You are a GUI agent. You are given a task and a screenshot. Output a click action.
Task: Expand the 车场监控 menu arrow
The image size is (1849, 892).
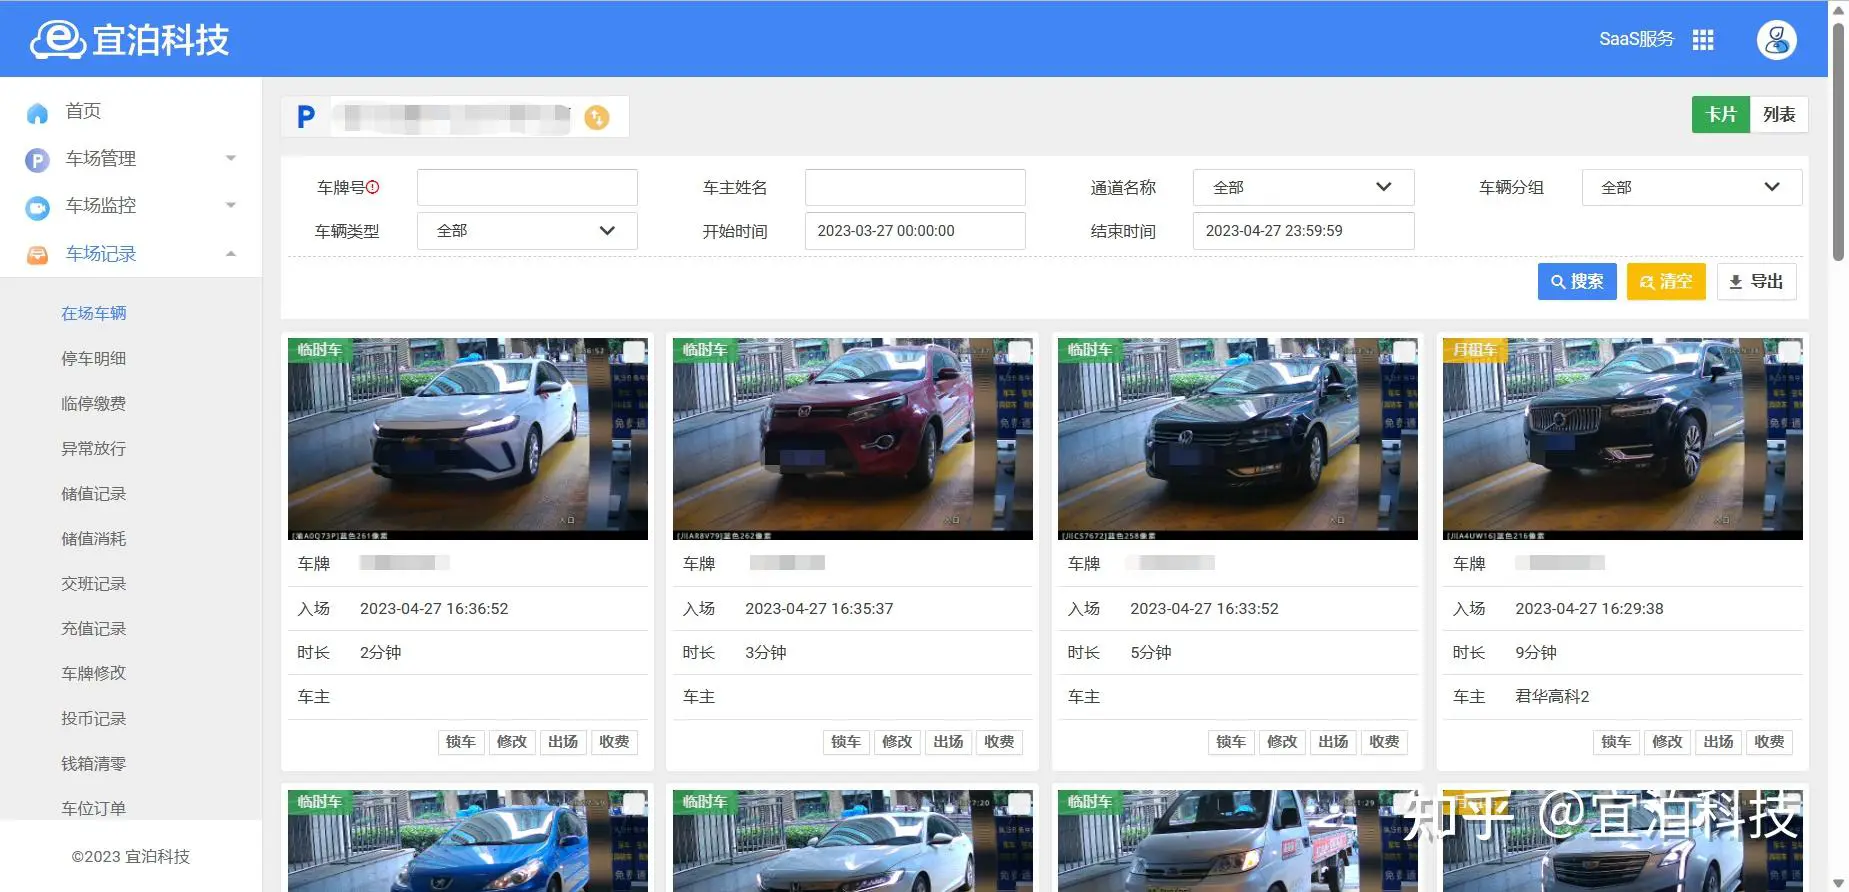(x=231, y=205)
